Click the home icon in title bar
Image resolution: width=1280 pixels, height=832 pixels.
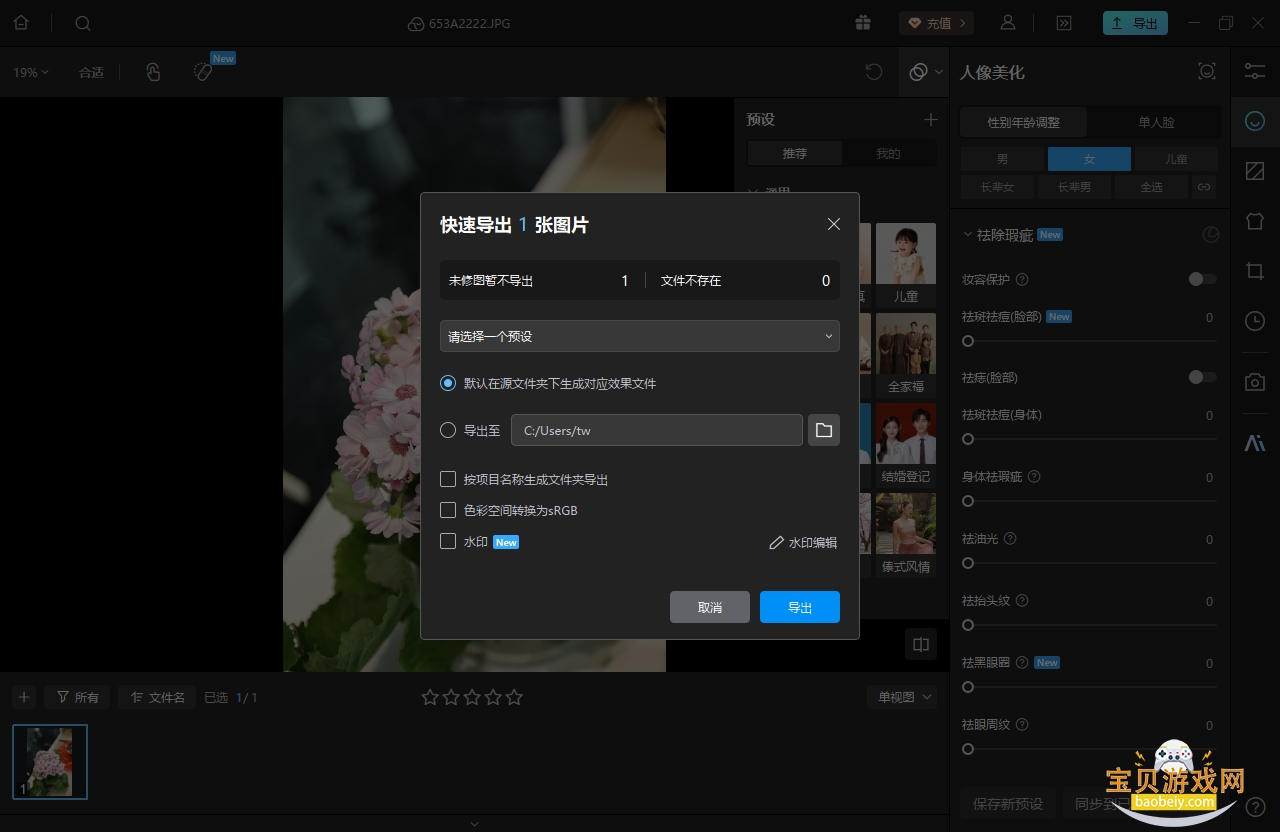click(20, 23)
